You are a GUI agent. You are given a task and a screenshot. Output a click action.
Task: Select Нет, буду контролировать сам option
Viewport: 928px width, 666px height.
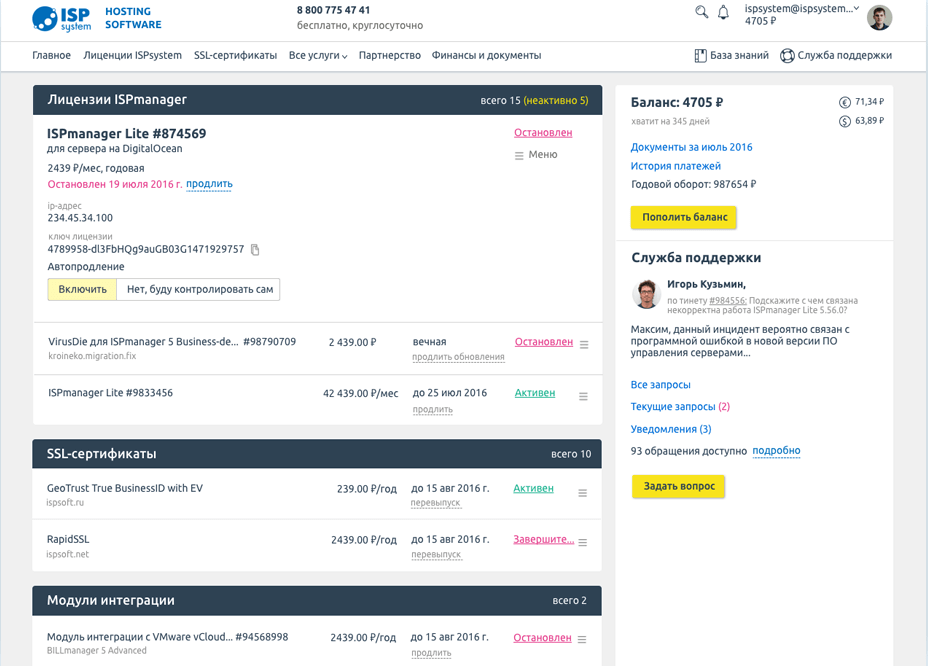[199, 289]
